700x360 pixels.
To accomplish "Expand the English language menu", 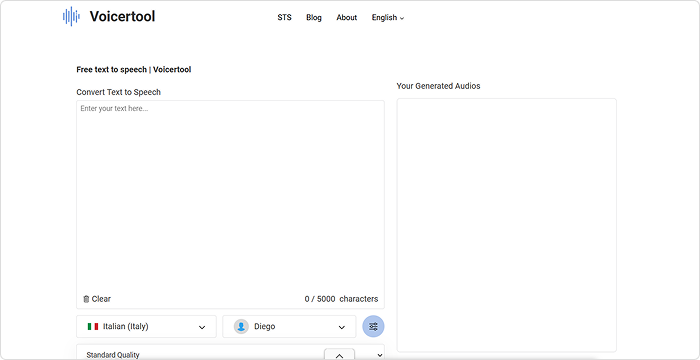I will pos(388,17).
